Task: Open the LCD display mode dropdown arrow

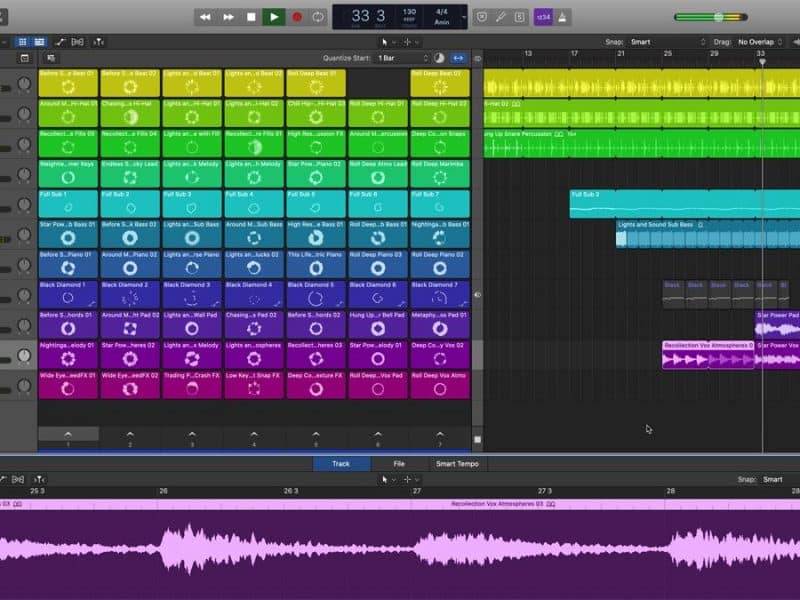Action: [x=463, y=17]
